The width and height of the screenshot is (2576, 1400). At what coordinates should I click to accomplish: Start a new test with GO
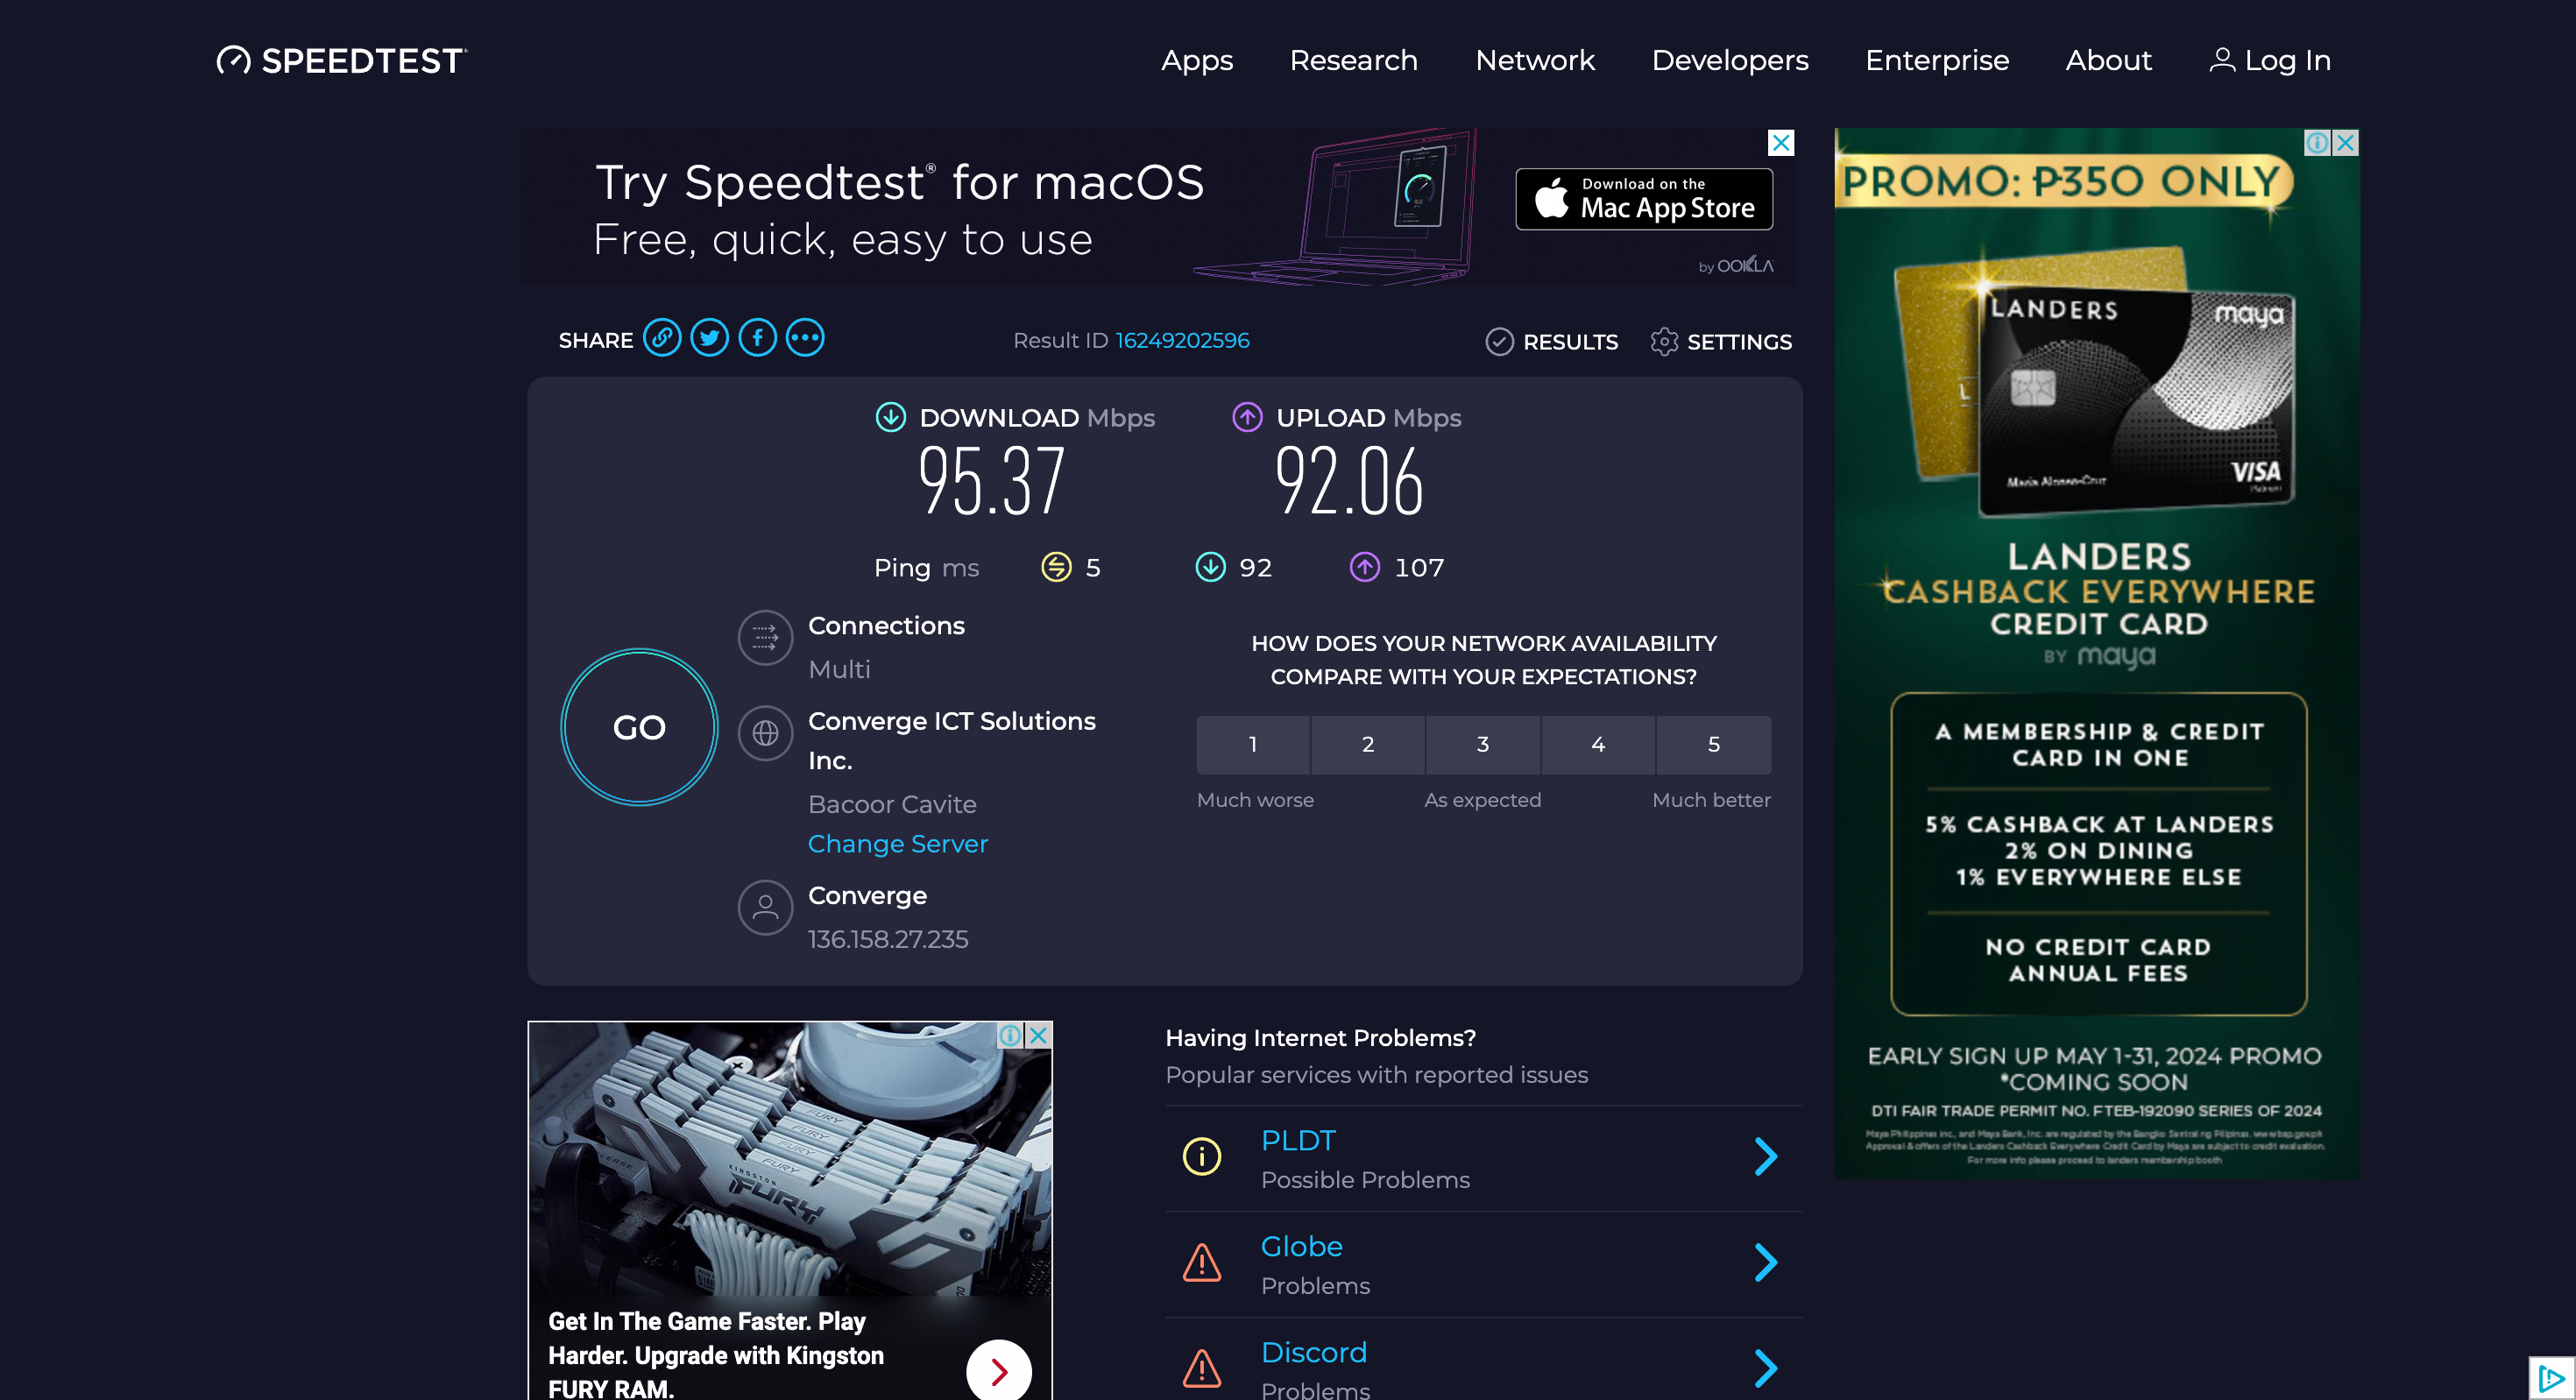(x=639, y=727)
